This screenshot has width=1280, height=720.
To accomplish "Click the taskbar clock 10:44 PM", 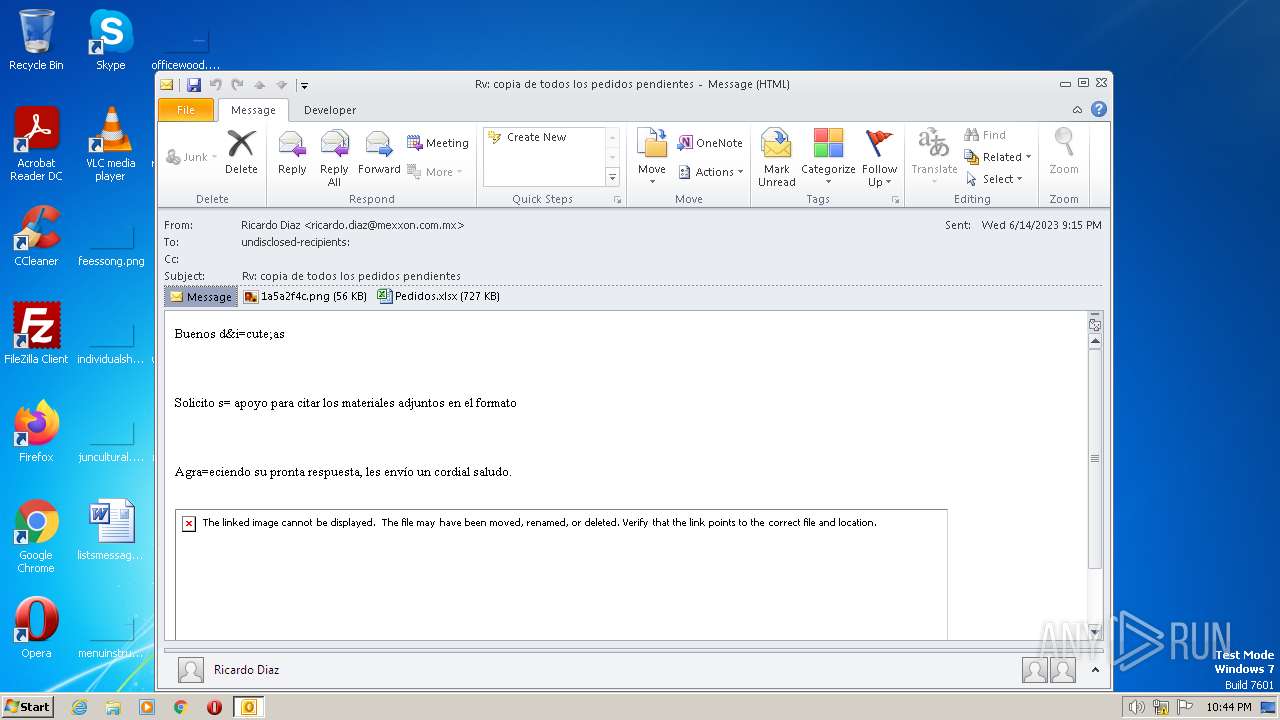I will coord(1229,707).
